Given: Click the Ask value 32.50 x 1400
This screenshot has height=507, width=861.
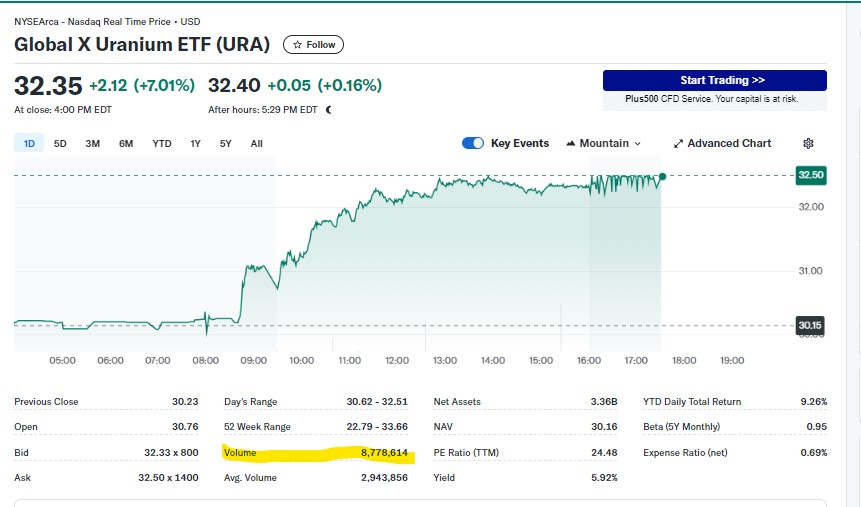Looking at the screenshot, I should pos(168,478).
